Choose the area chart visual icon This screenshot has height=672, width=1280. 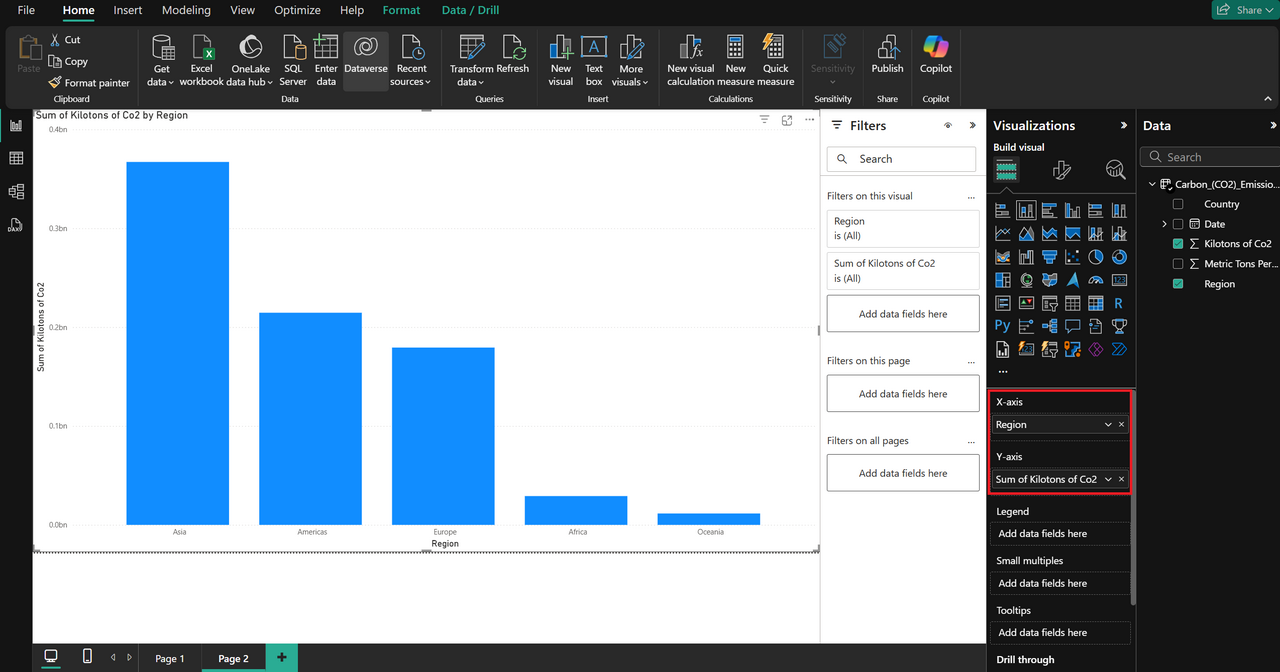point(1026,233)
